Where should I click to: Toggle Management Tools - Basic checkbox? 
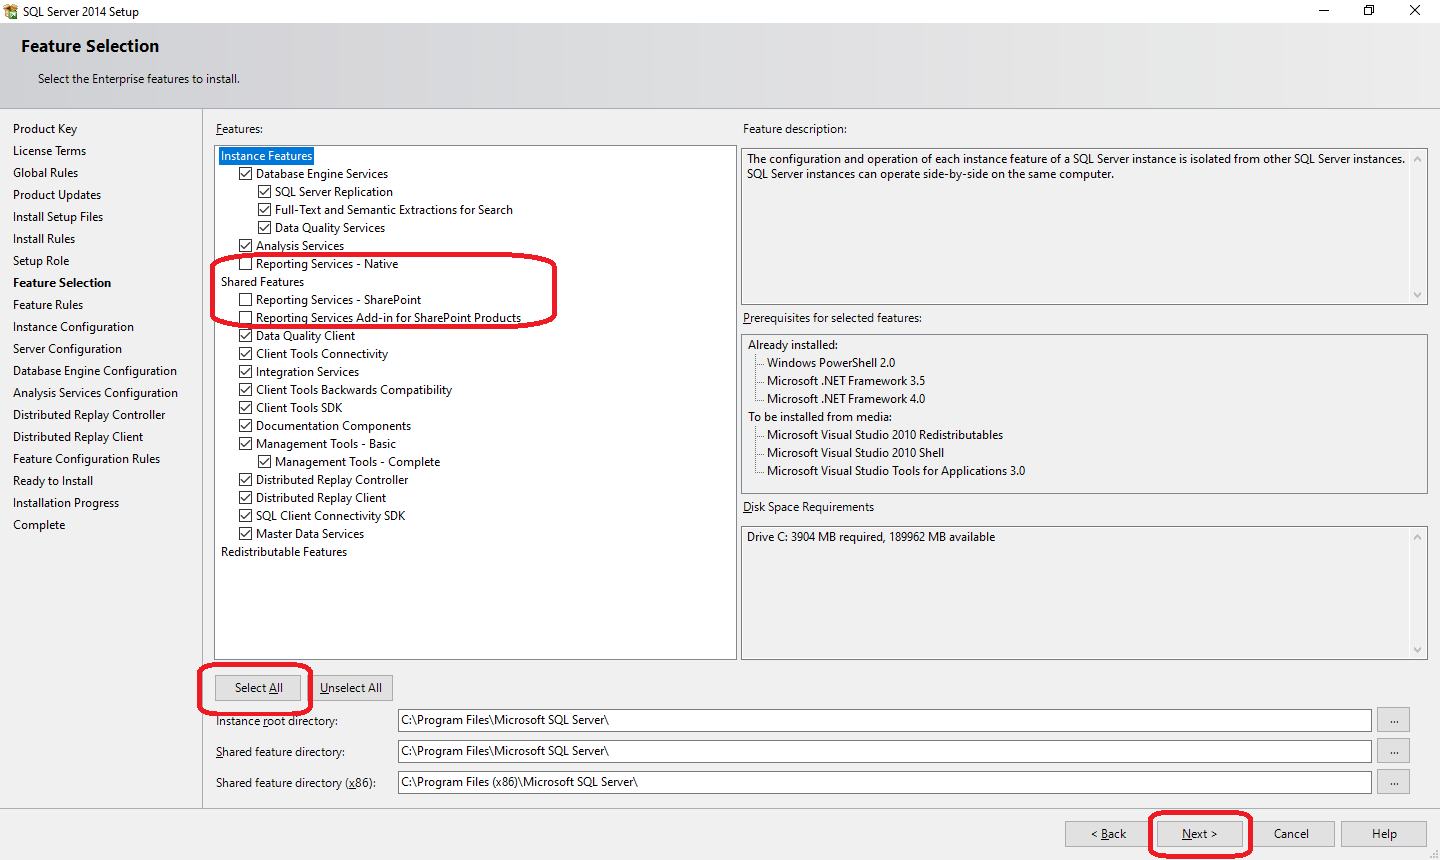245,444
